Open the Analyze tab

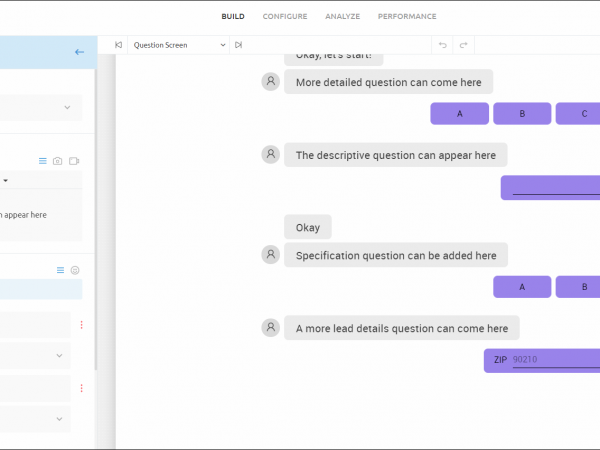tap(342, 16)
